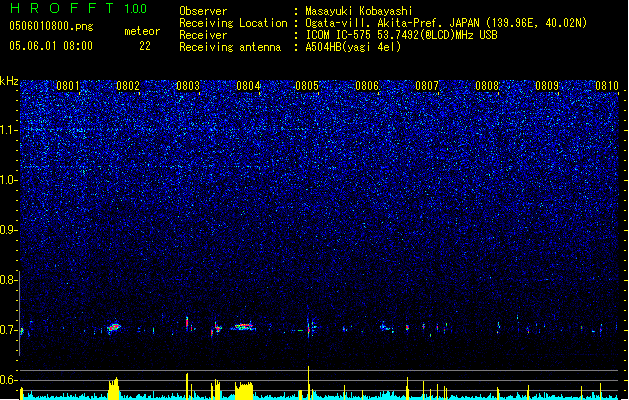This screenshot has height=400, width=629.
Task: Click the 0807 time marker
Action: (427, 86)
